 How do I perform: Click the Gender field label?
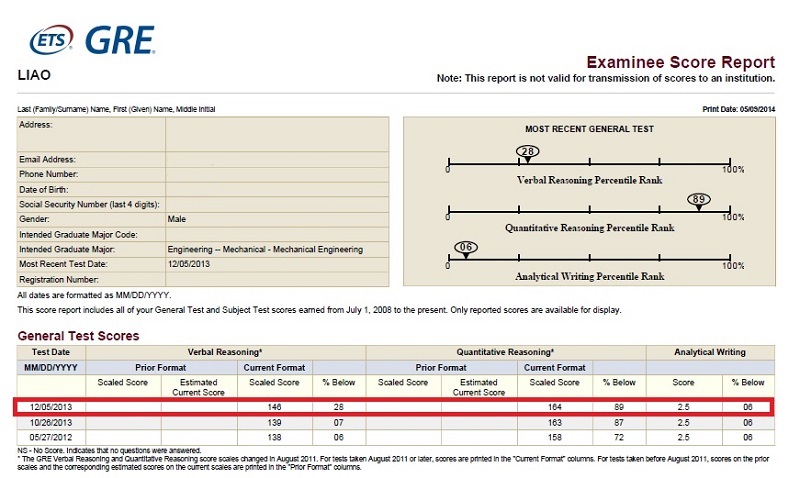point(34,219)
